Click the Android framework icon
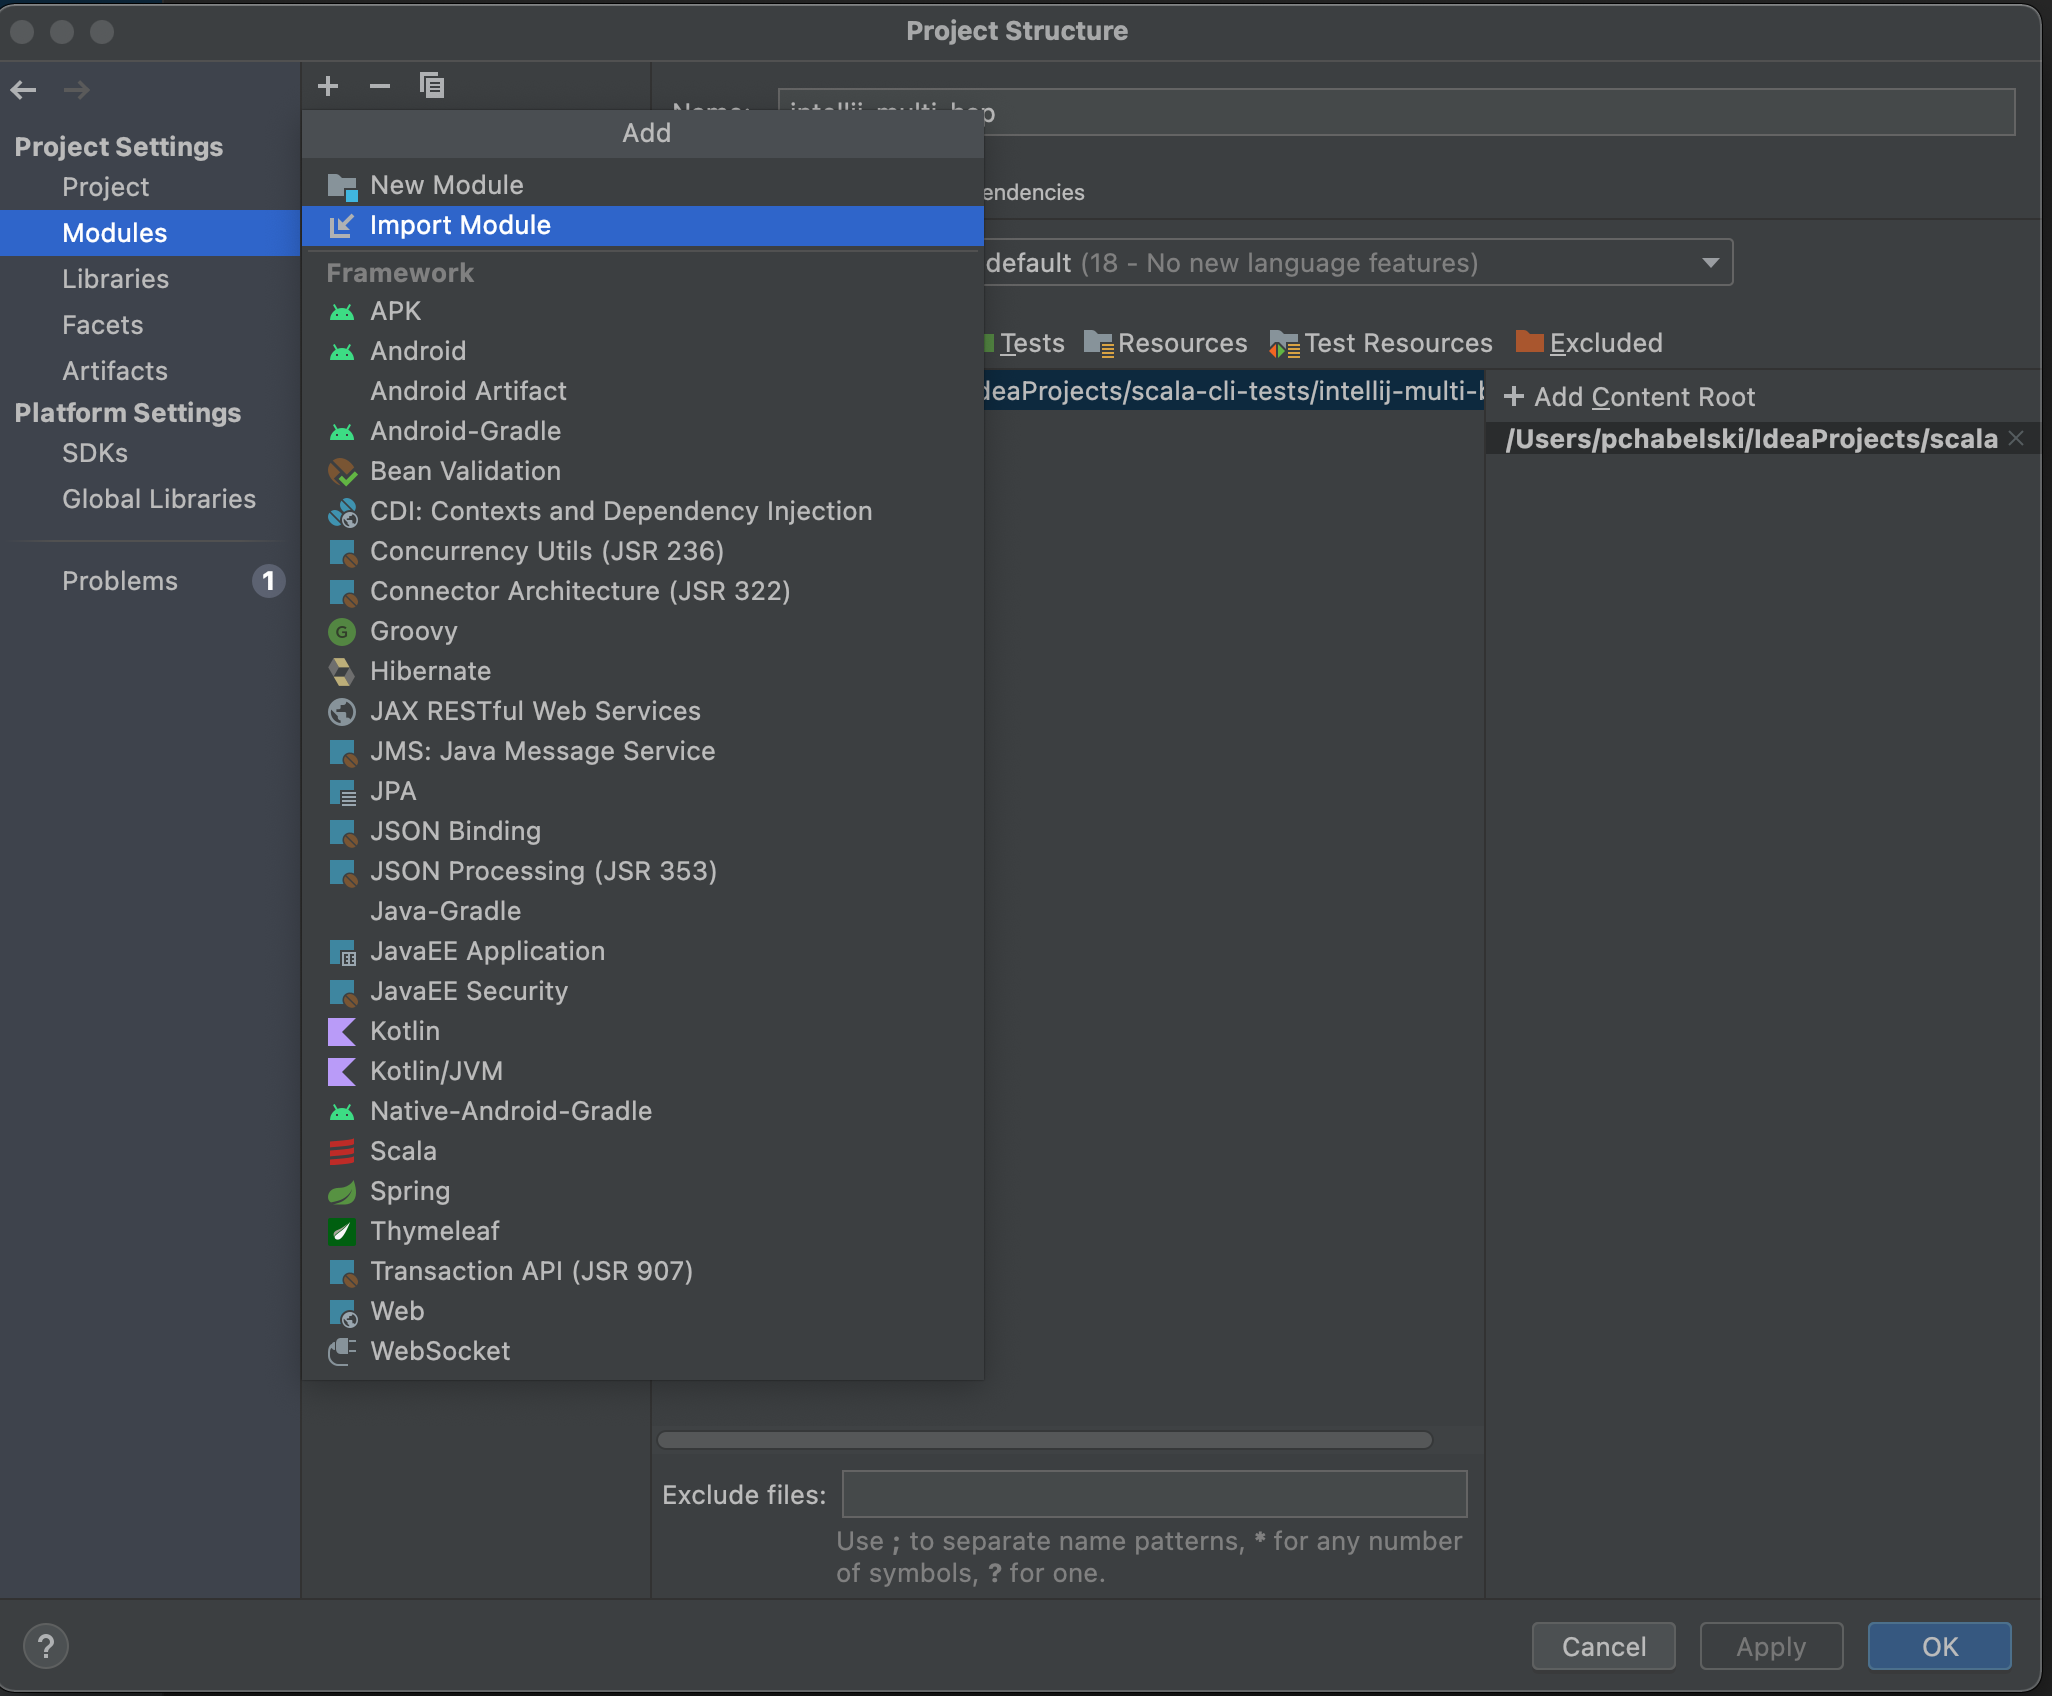 click(x=341, y=349)
